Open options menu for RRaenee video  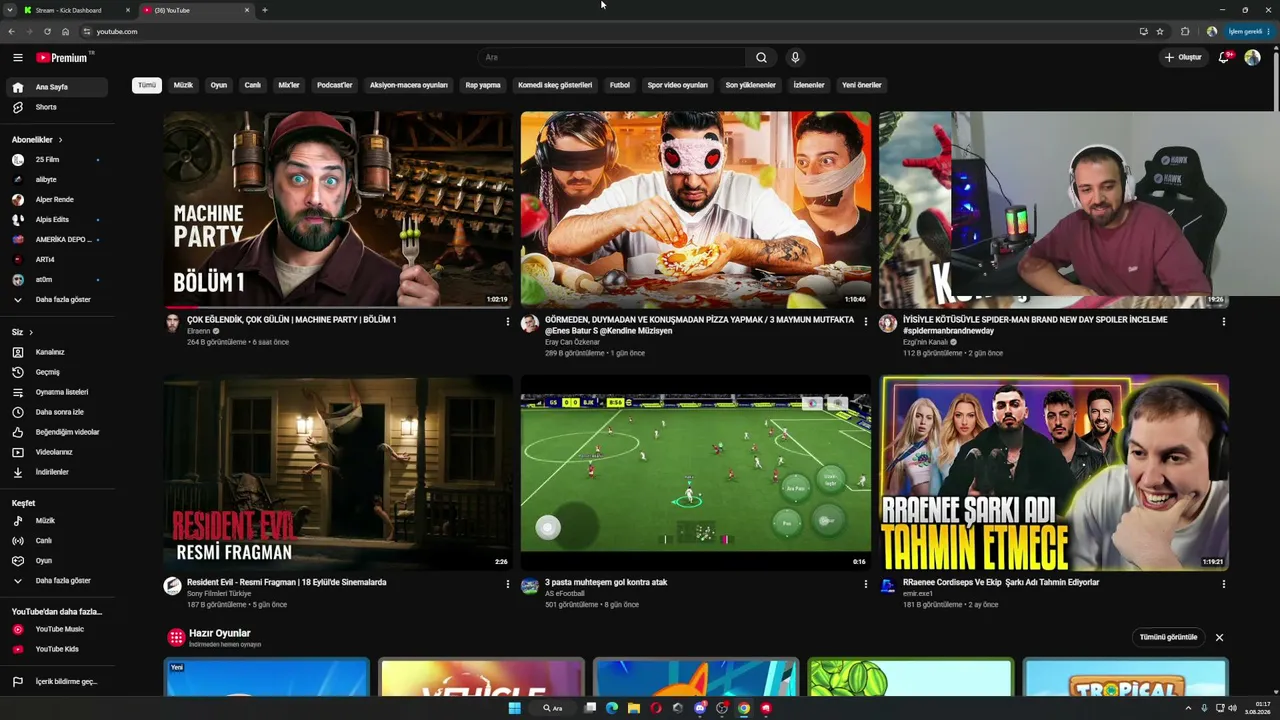(1223, 584)
